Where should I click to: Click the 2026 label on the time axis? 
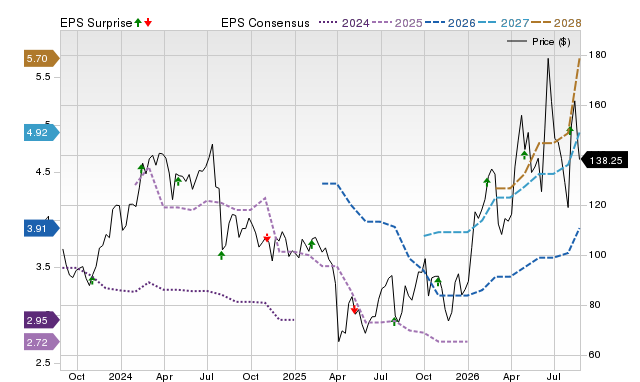tap(467, 376)
